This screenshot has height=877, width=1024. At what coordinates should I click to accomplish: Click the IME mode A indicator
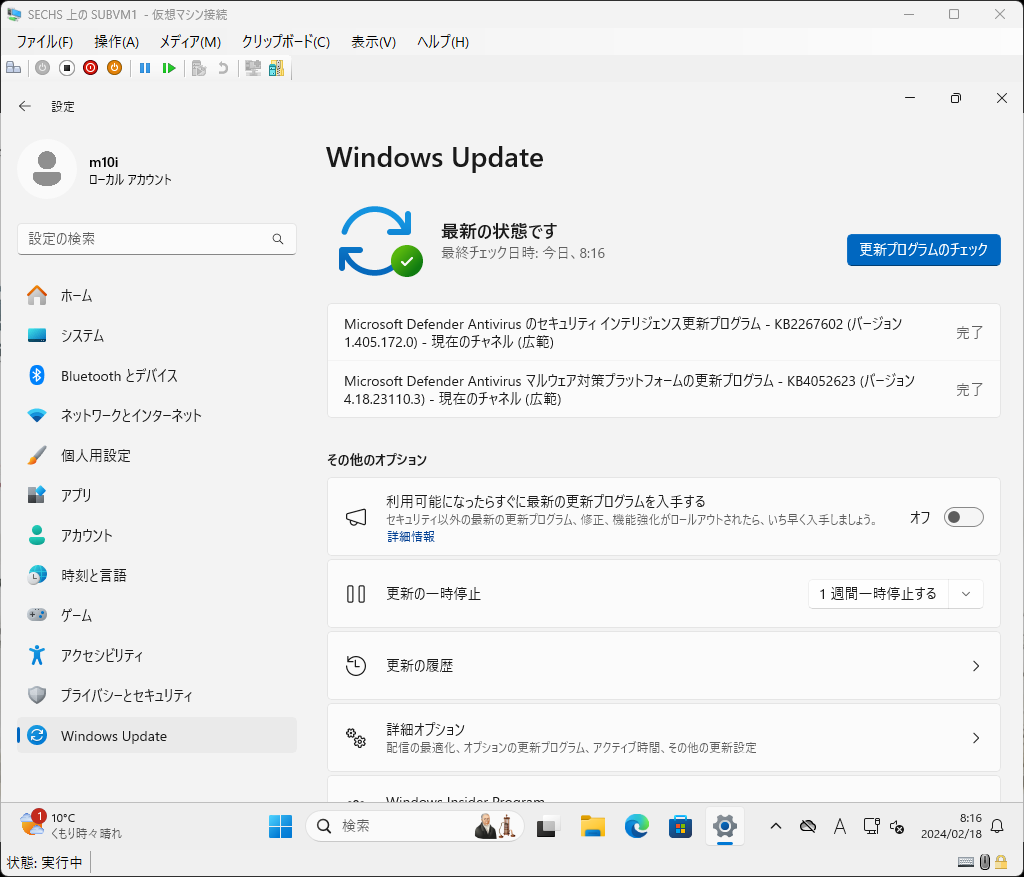pyautogui.click(x=840, y=827)
